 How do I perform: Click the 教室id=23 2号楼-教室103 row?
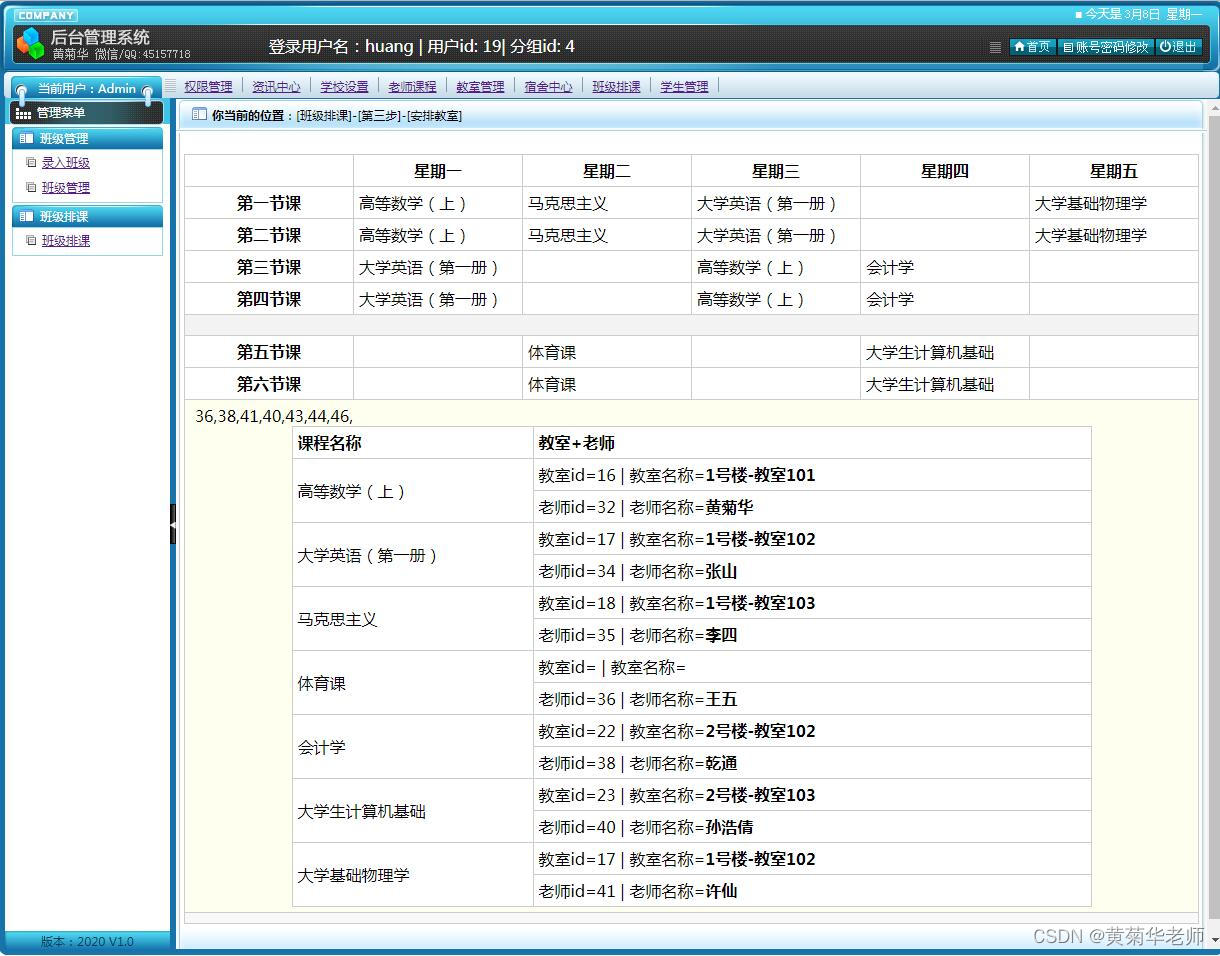812,795
